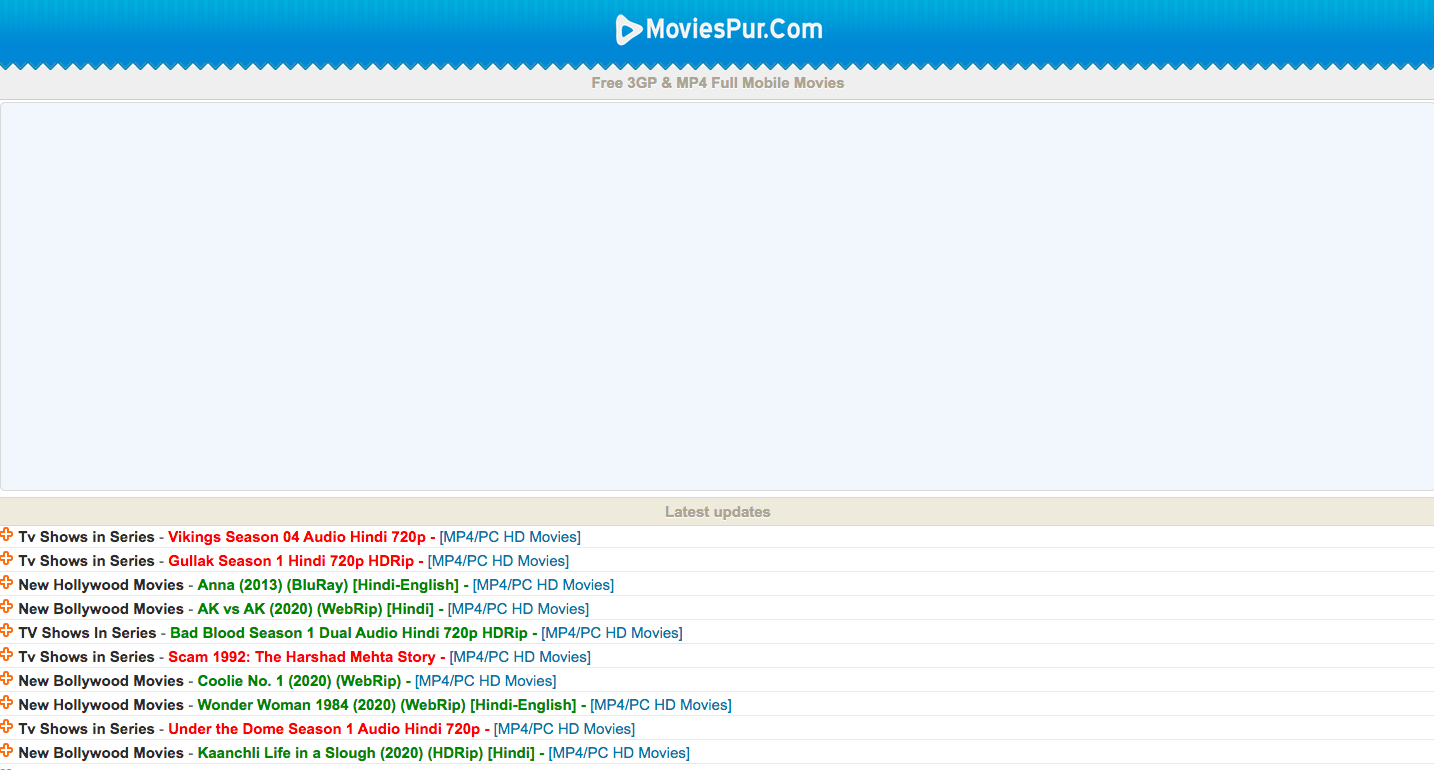Open Gullak Season 1 Hindi 720p HDRip

click(290, 561)
